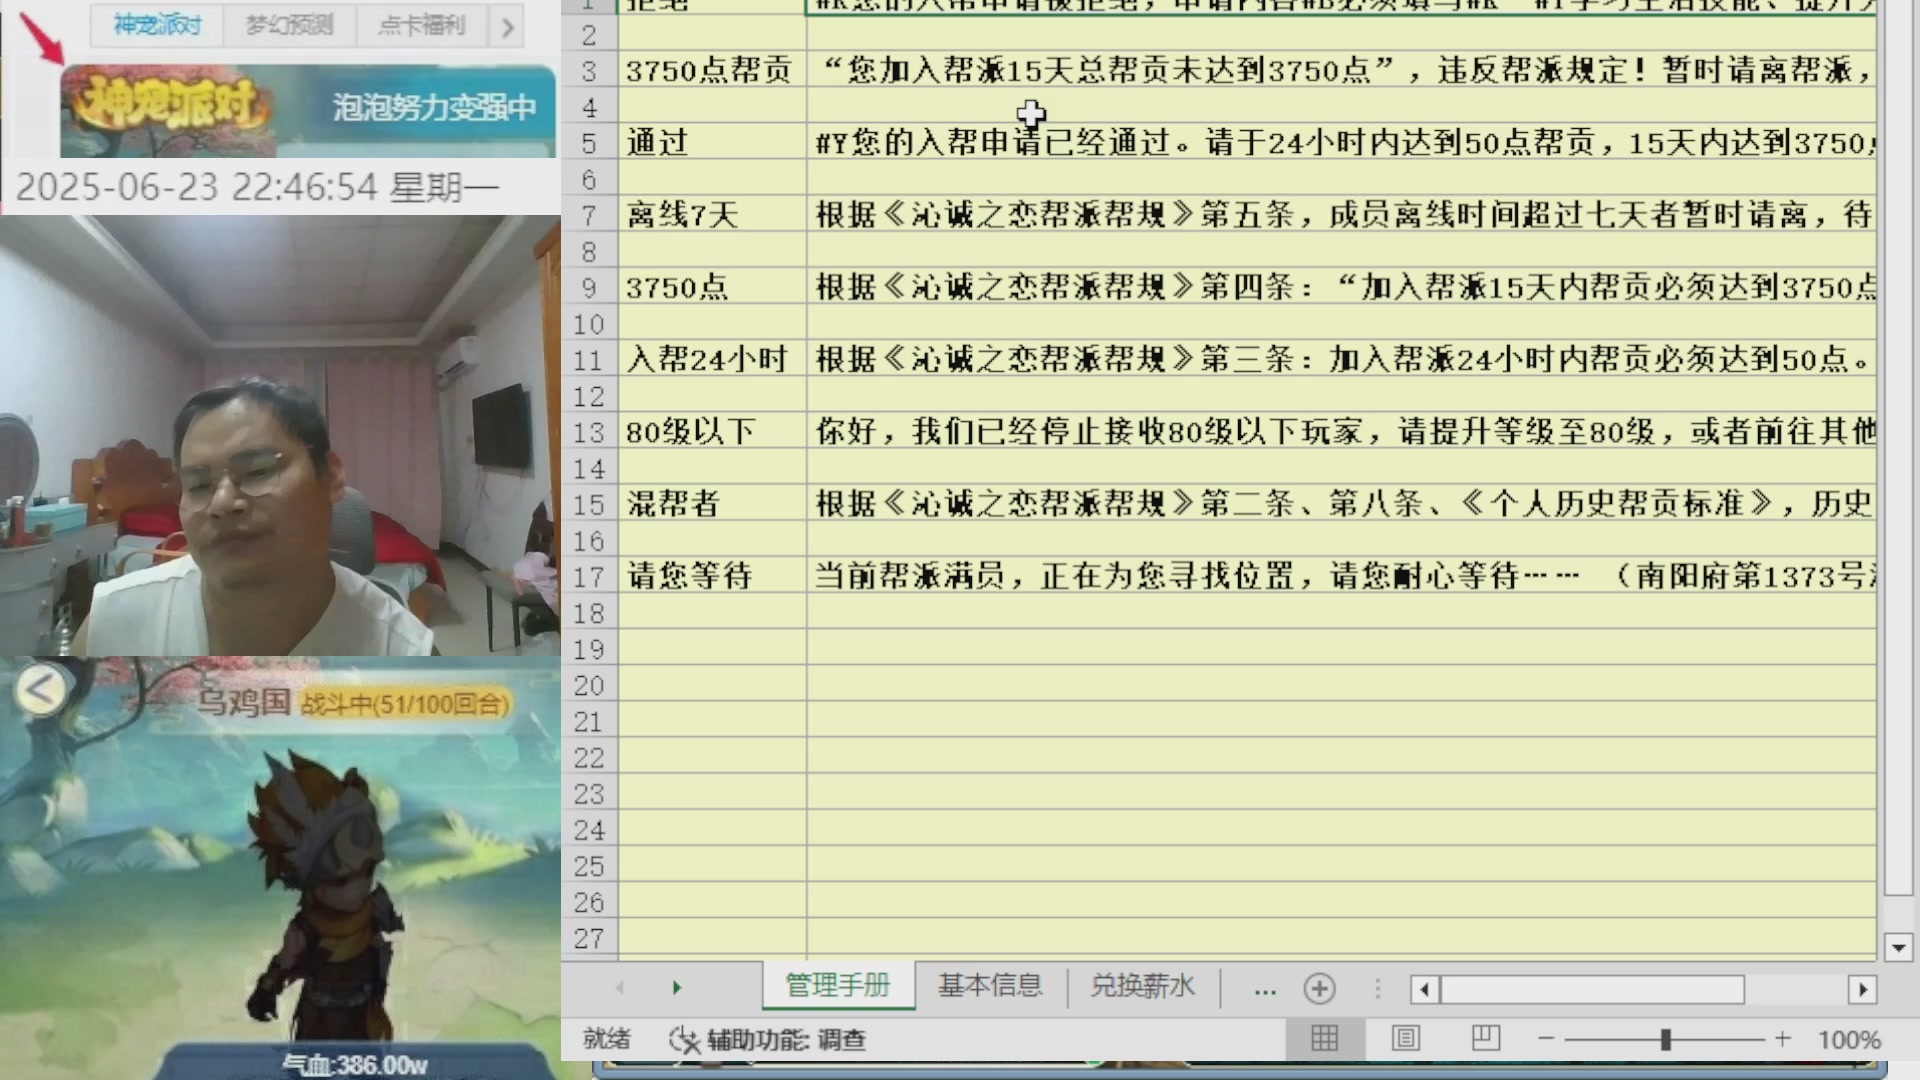Open zoom dialog via 100% label
The height and width of the screenshot is (1080, 1920).
pyautogui.click(x=1849, y=1040)
